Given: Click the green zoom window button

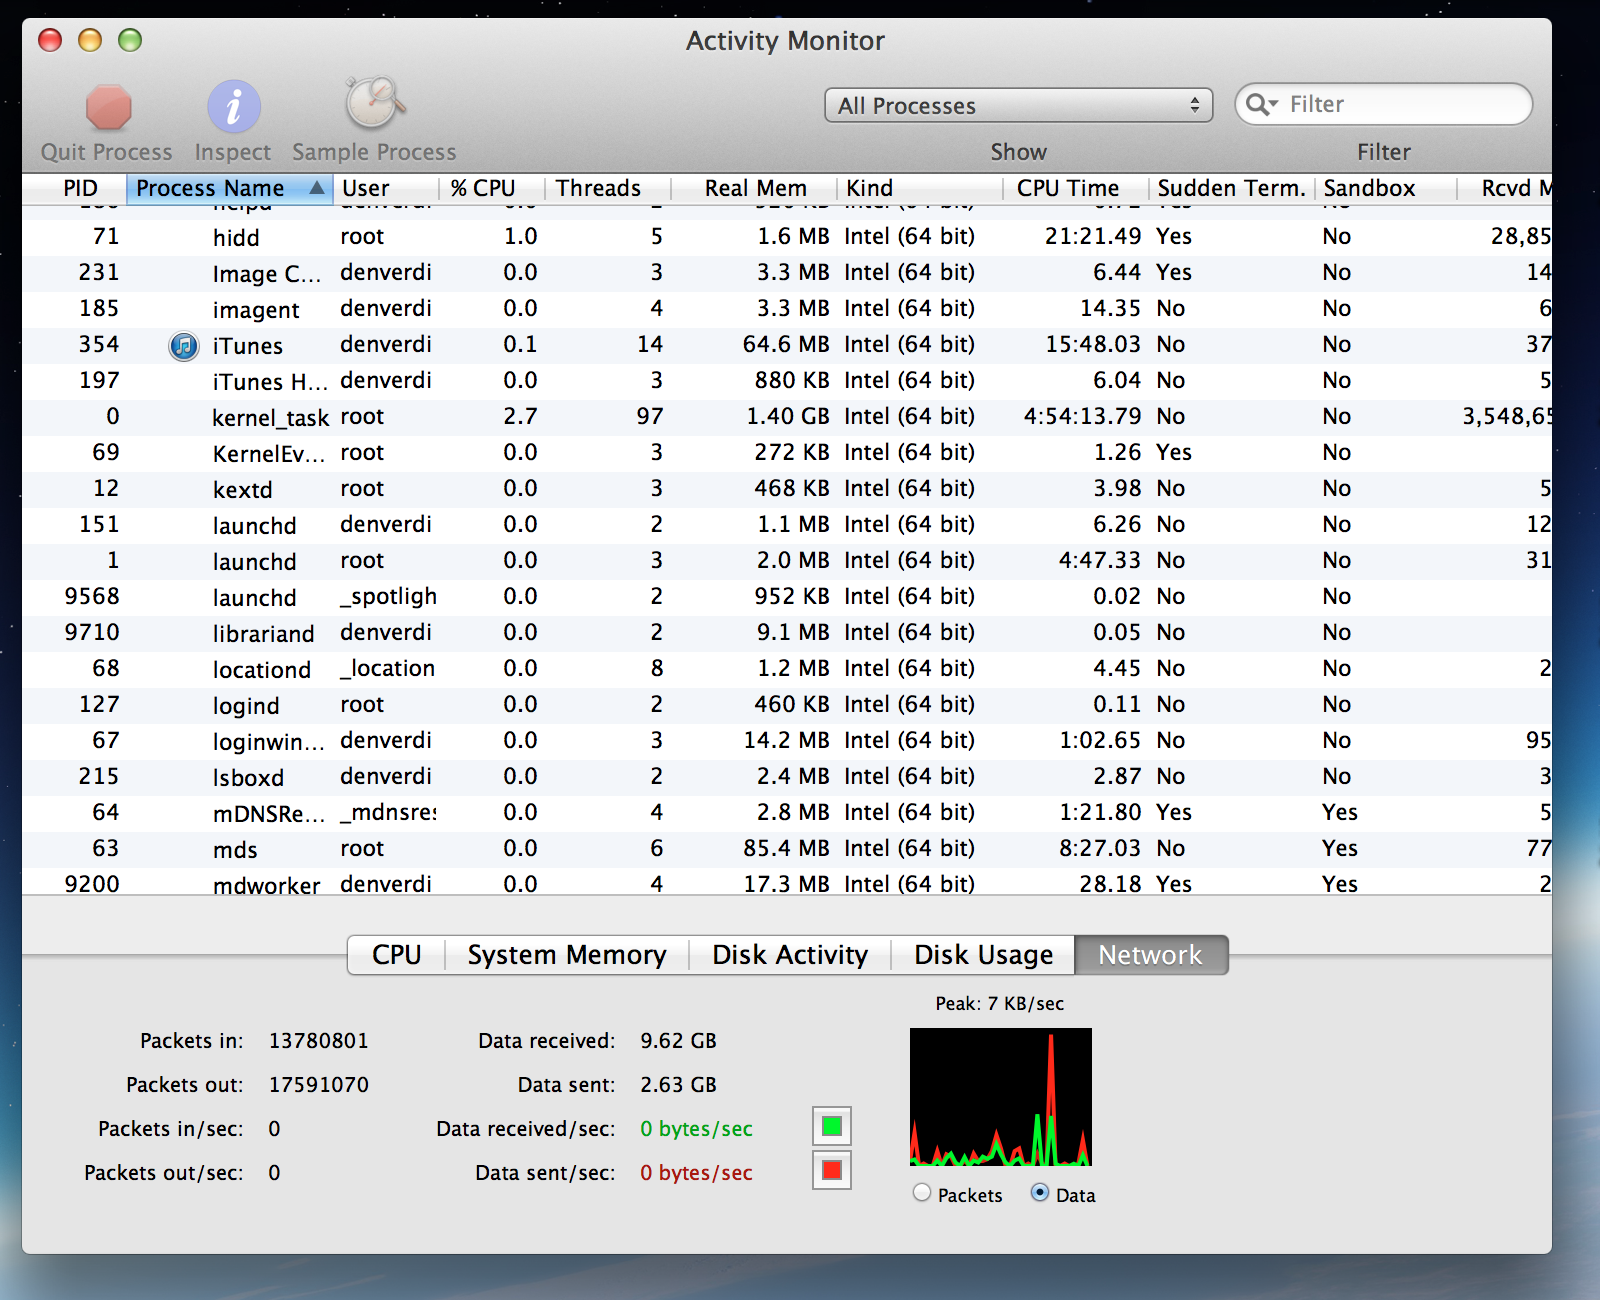Looking at the screenshot, I should (130, 40).
